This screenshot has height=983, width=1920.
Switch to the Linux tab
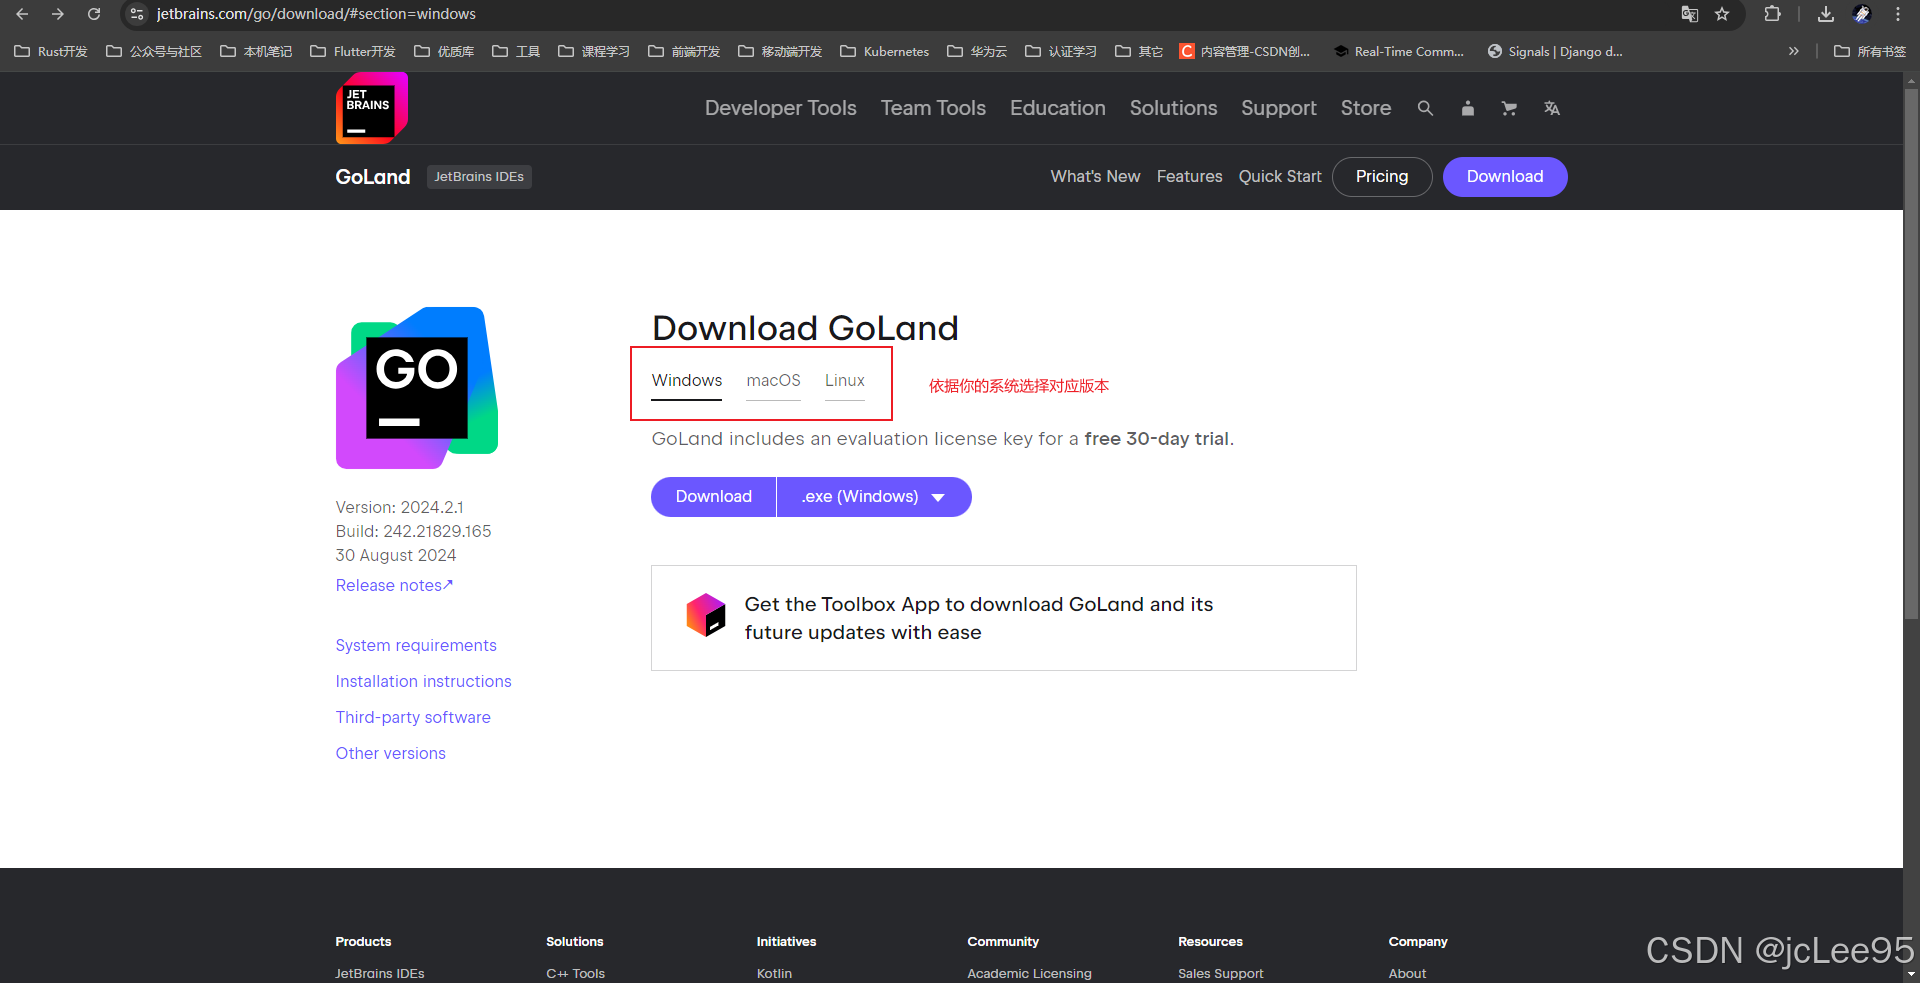845,381
